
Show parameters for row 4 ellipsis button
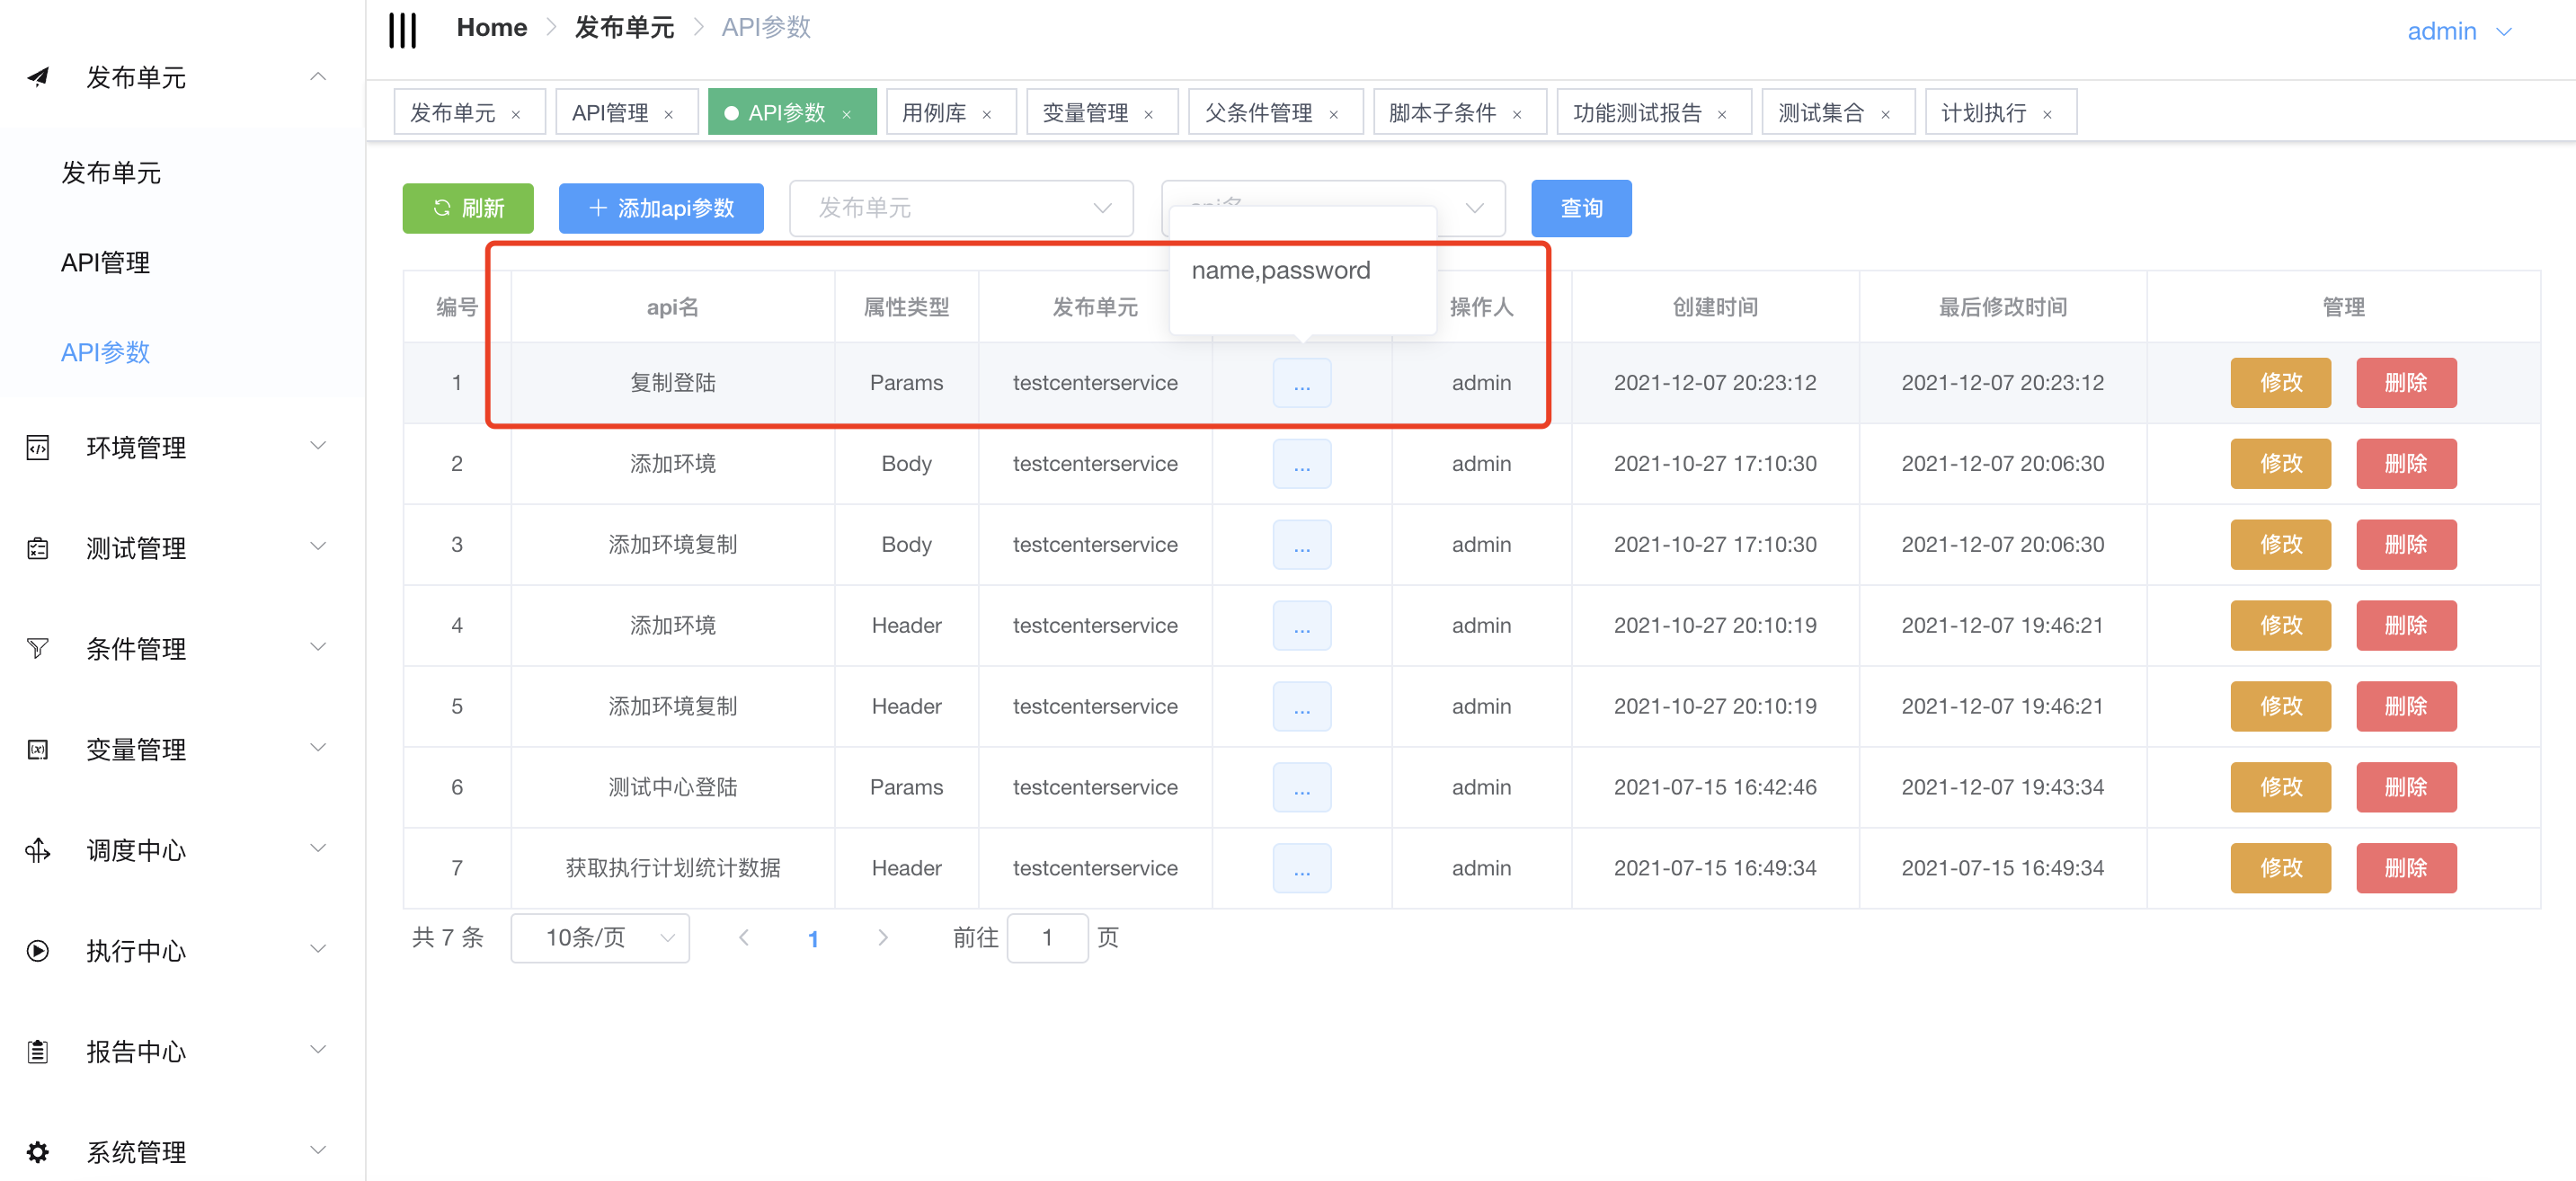1302,626
